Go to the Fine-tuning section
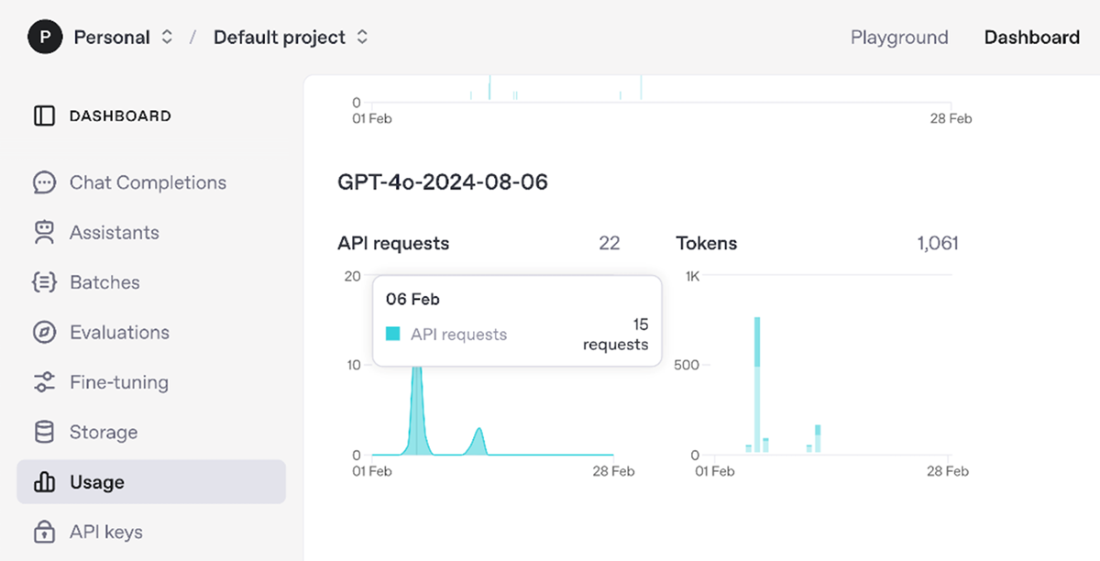This screenshot has width=1100, height=561. 118,383
